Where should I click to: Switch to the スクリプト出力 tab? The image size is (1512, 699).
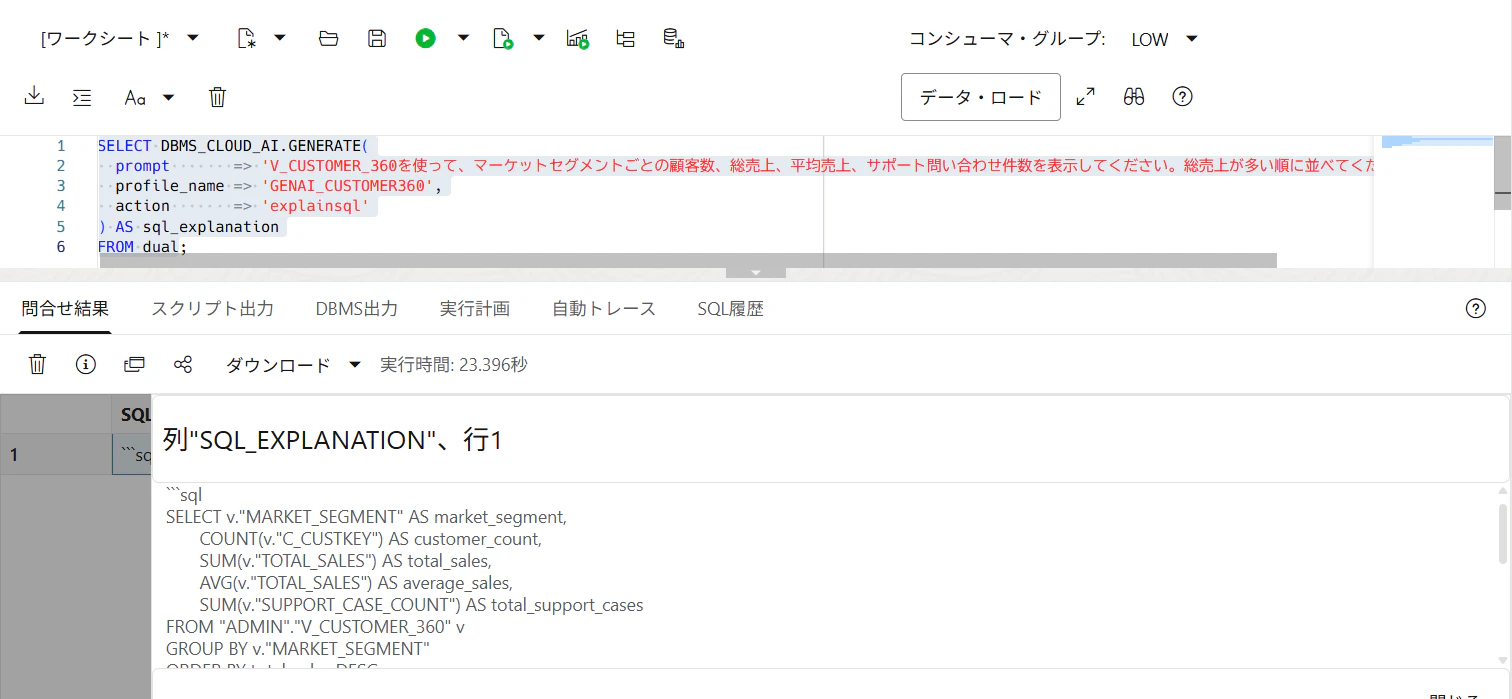212,309
